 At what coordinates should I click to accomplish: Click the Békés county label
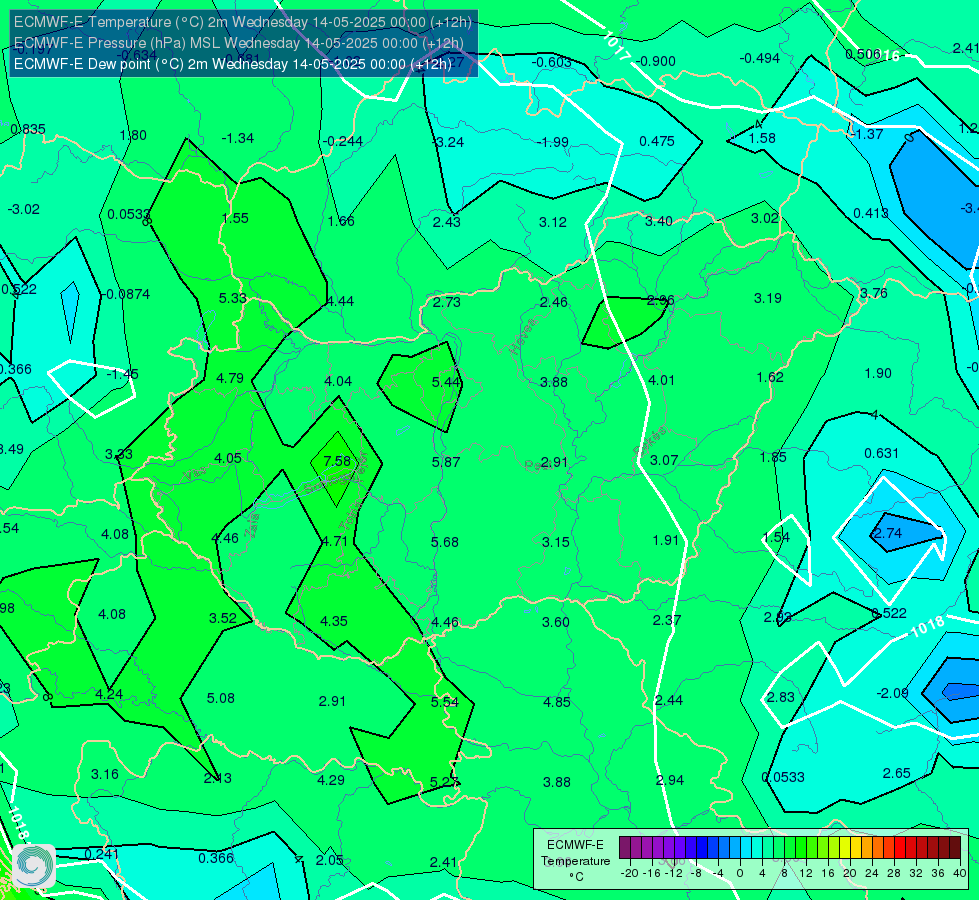tap(650, 442)
